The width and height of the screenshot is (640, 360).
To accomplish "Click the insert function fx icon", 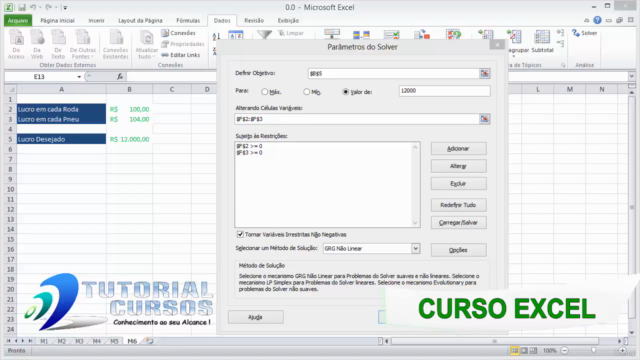I will (x=120, y=76).
